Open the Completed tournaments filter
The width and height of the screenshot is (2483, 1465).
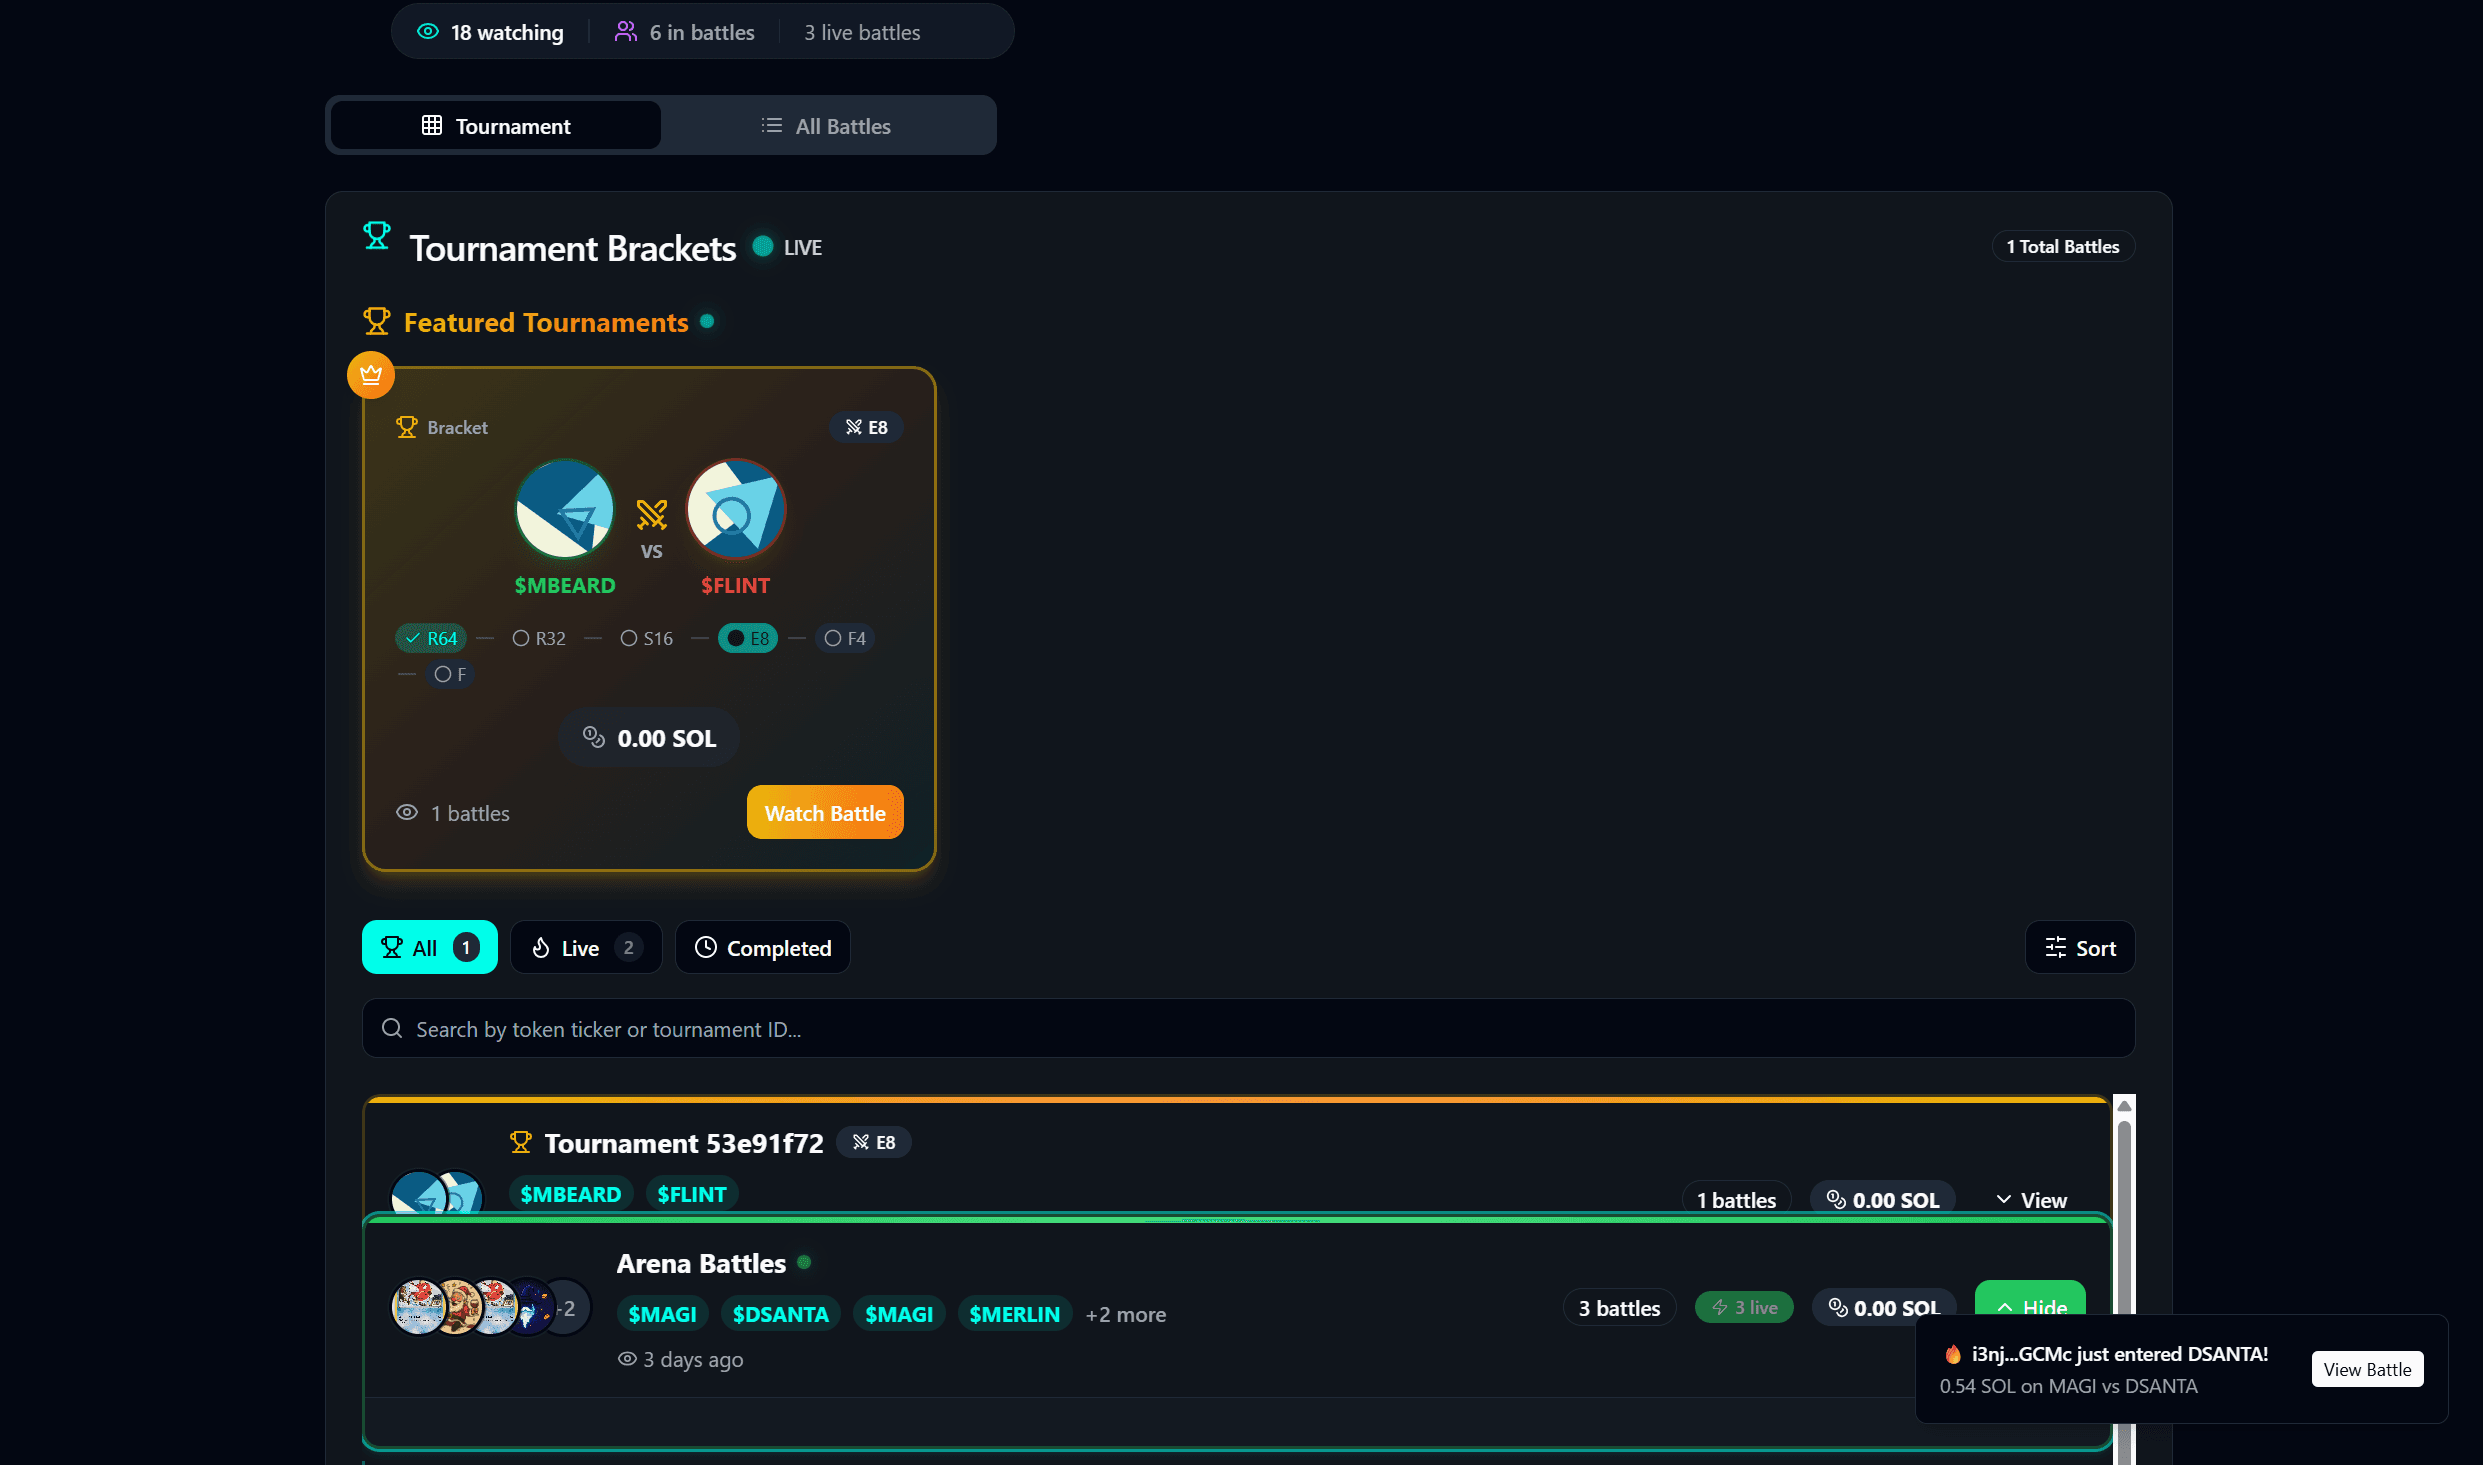(x=762, y=947)
